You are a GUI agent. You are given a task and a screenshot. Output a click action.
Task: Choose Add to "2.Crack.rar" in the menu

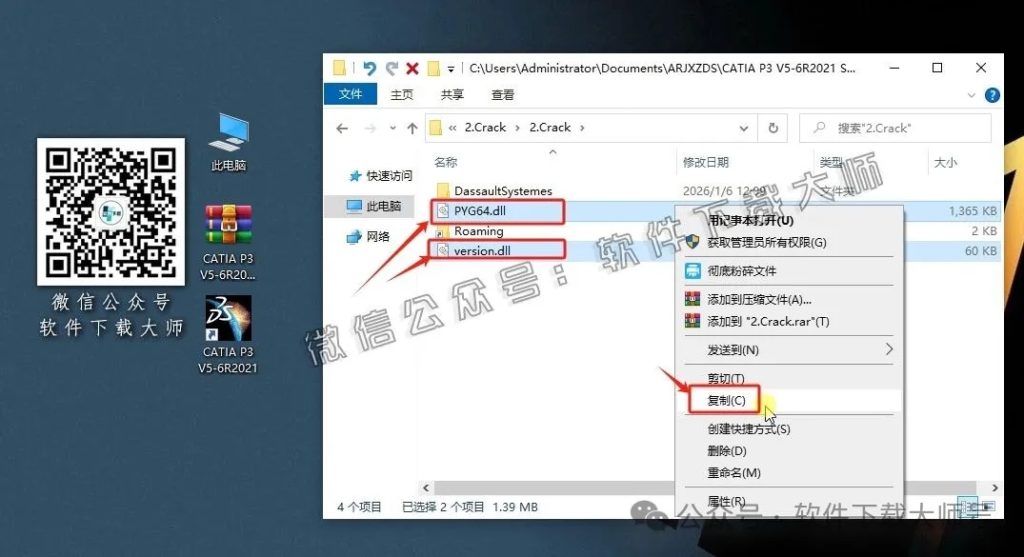coord(789,321)
